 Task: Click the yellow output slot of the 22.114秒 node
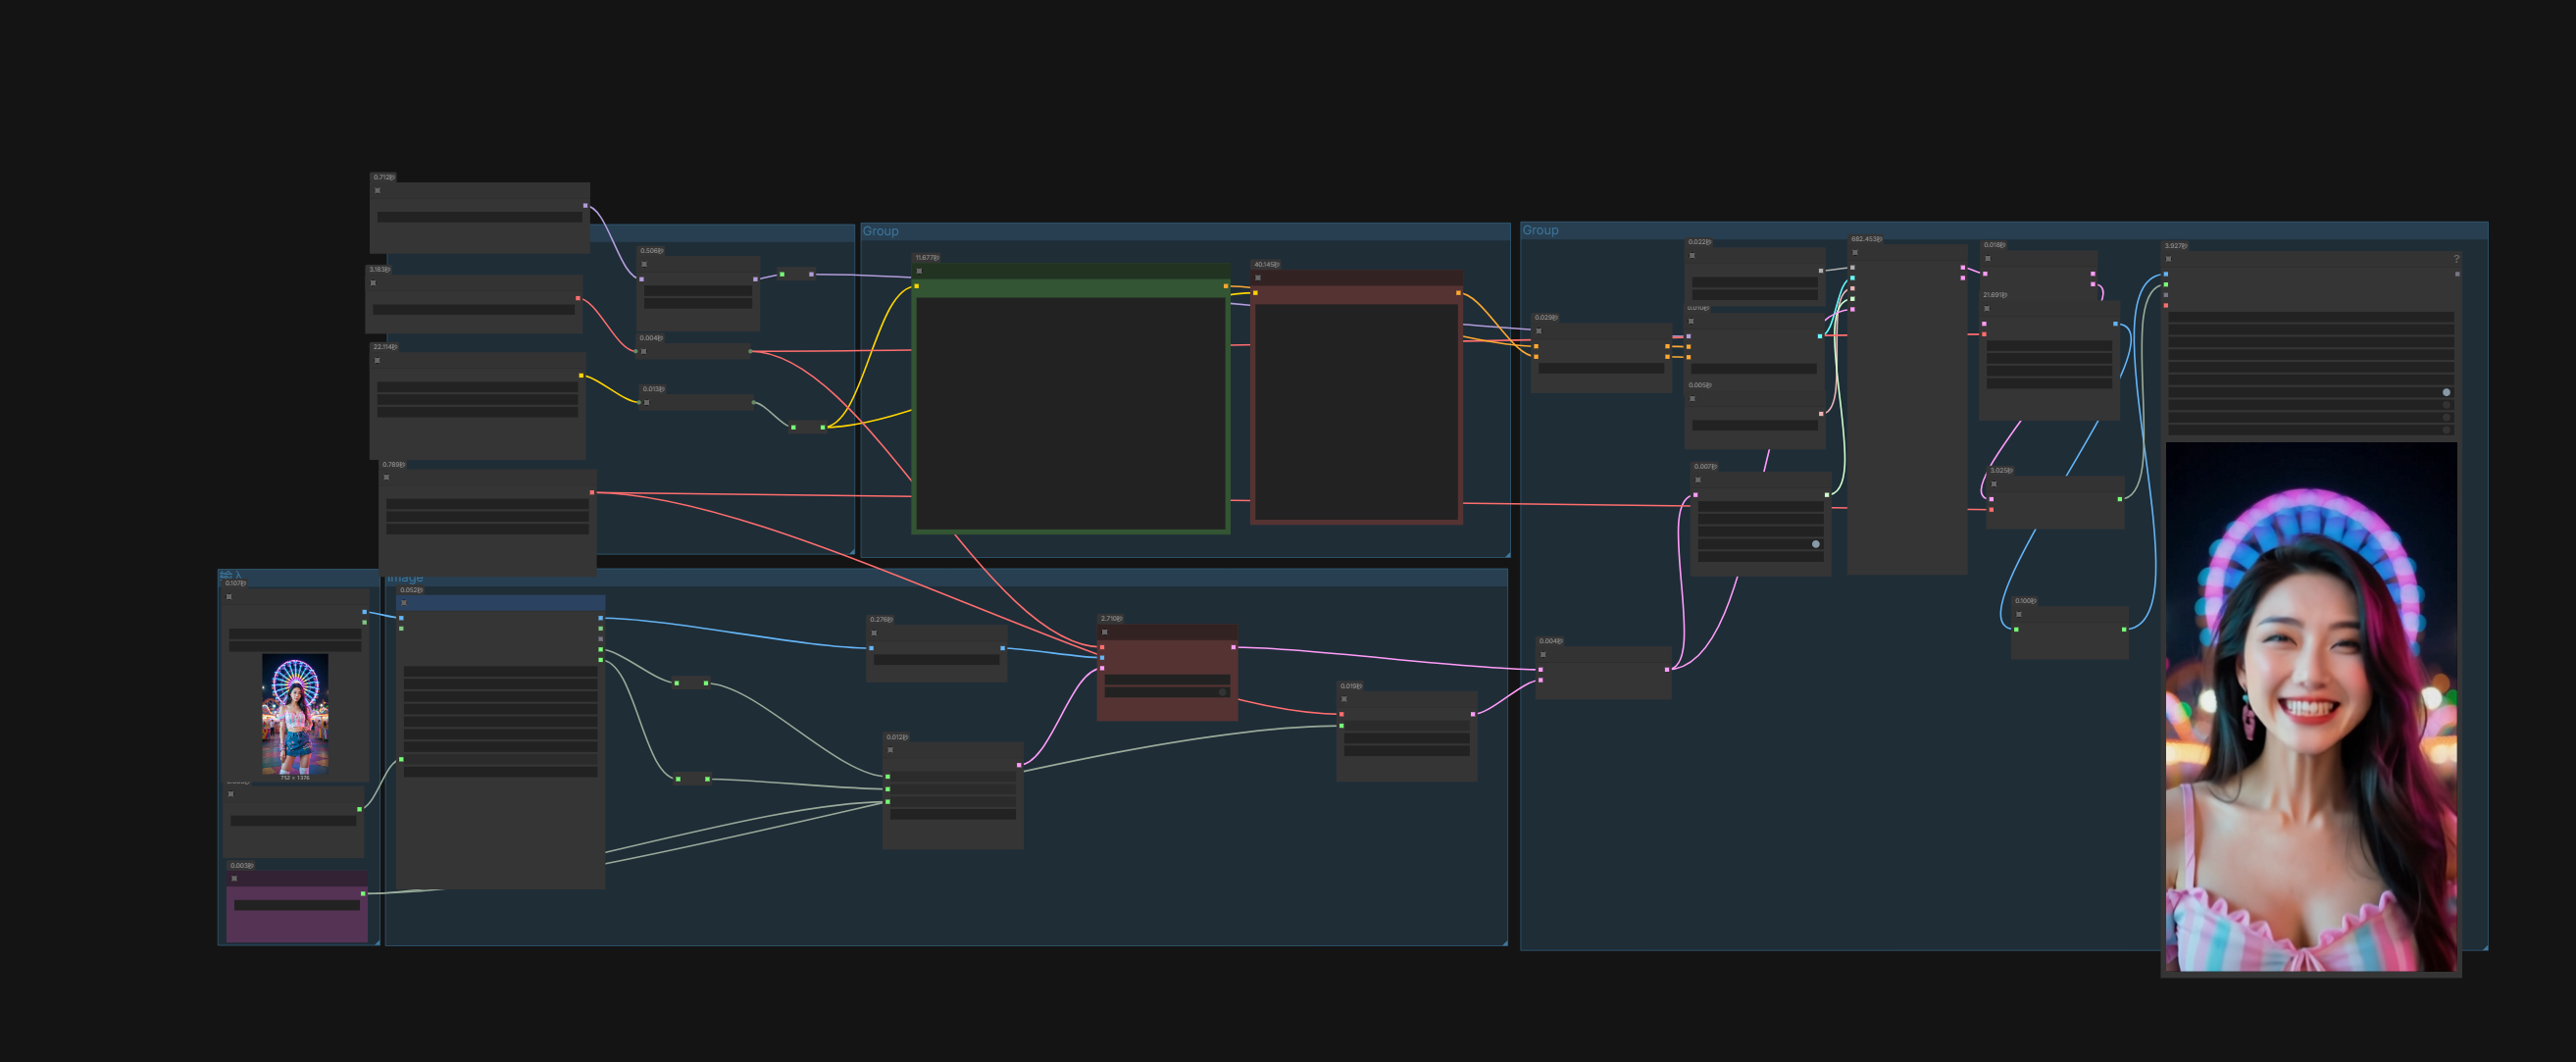[581, 376]
